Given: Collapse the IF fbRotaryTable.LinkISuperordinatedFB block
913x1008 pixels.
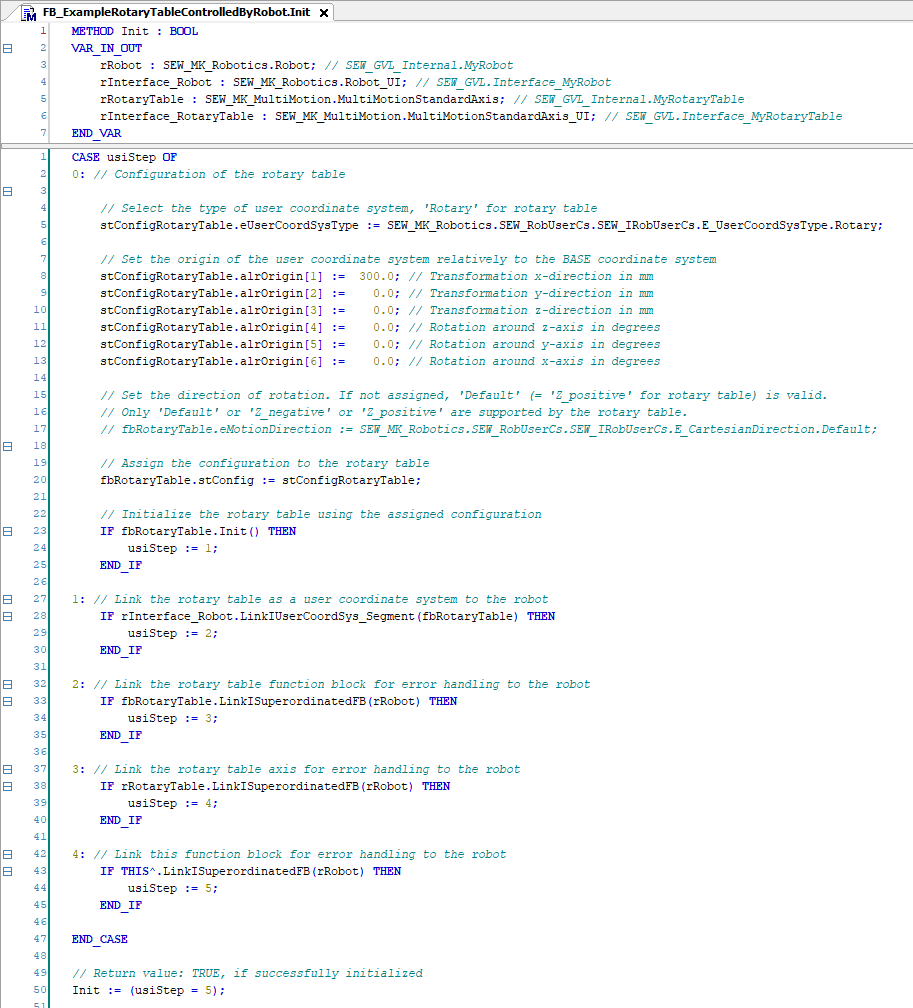Looking at the screenshot, I should click(x=8, y=701).
